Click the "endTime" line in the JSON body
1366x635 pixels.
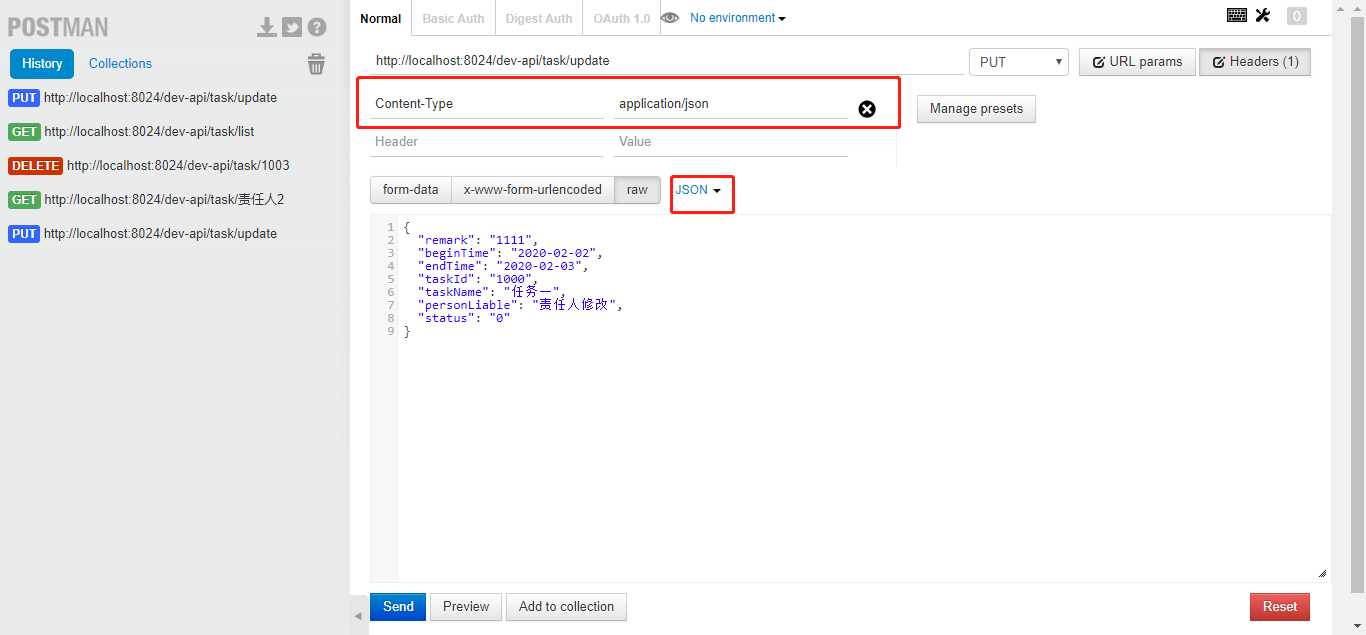(x=503, y=266)
